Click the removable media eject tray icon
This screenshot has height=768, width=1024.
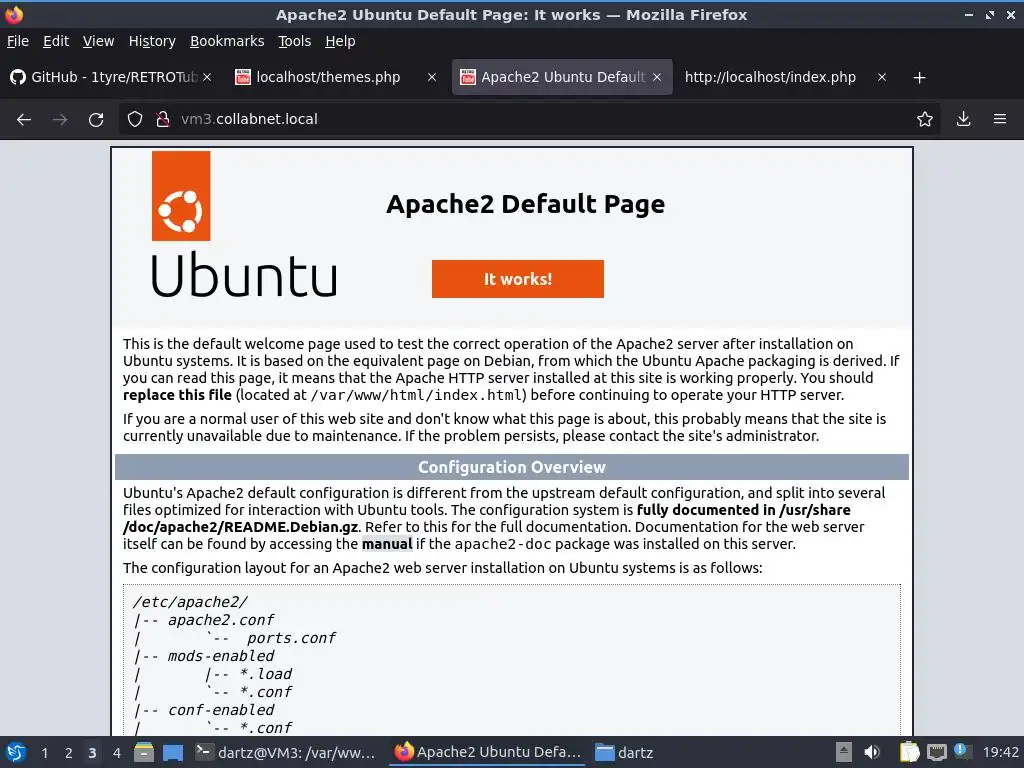(x=844, y=752)
